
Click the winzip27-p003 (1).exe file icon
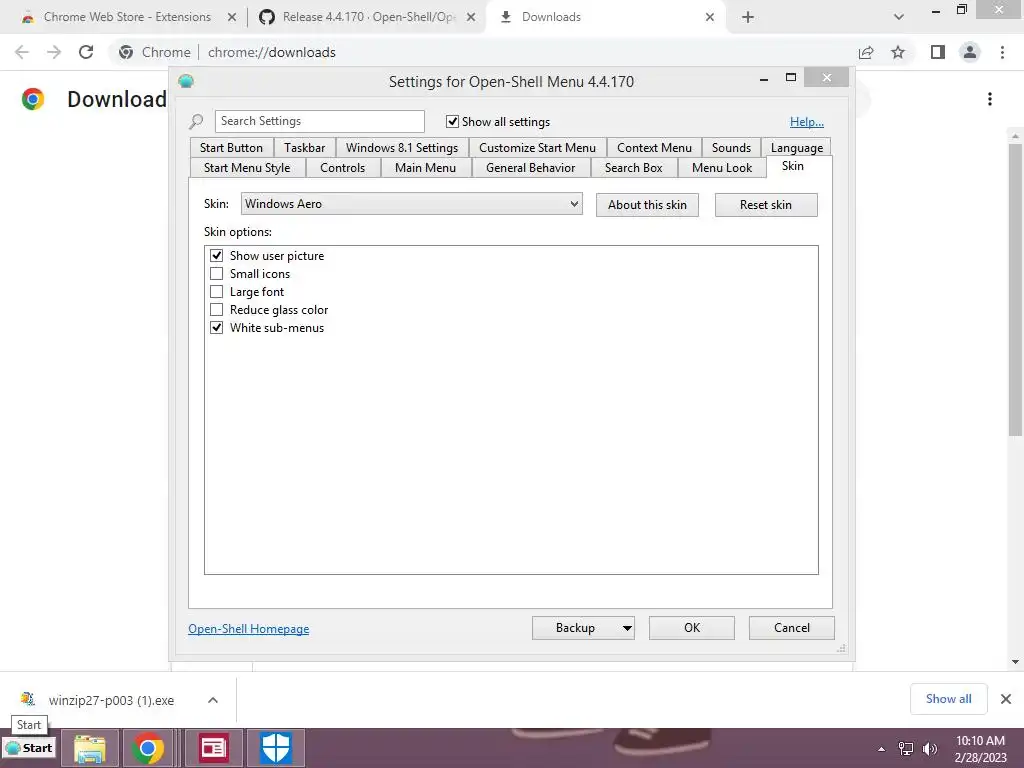[x=27, y=699]
